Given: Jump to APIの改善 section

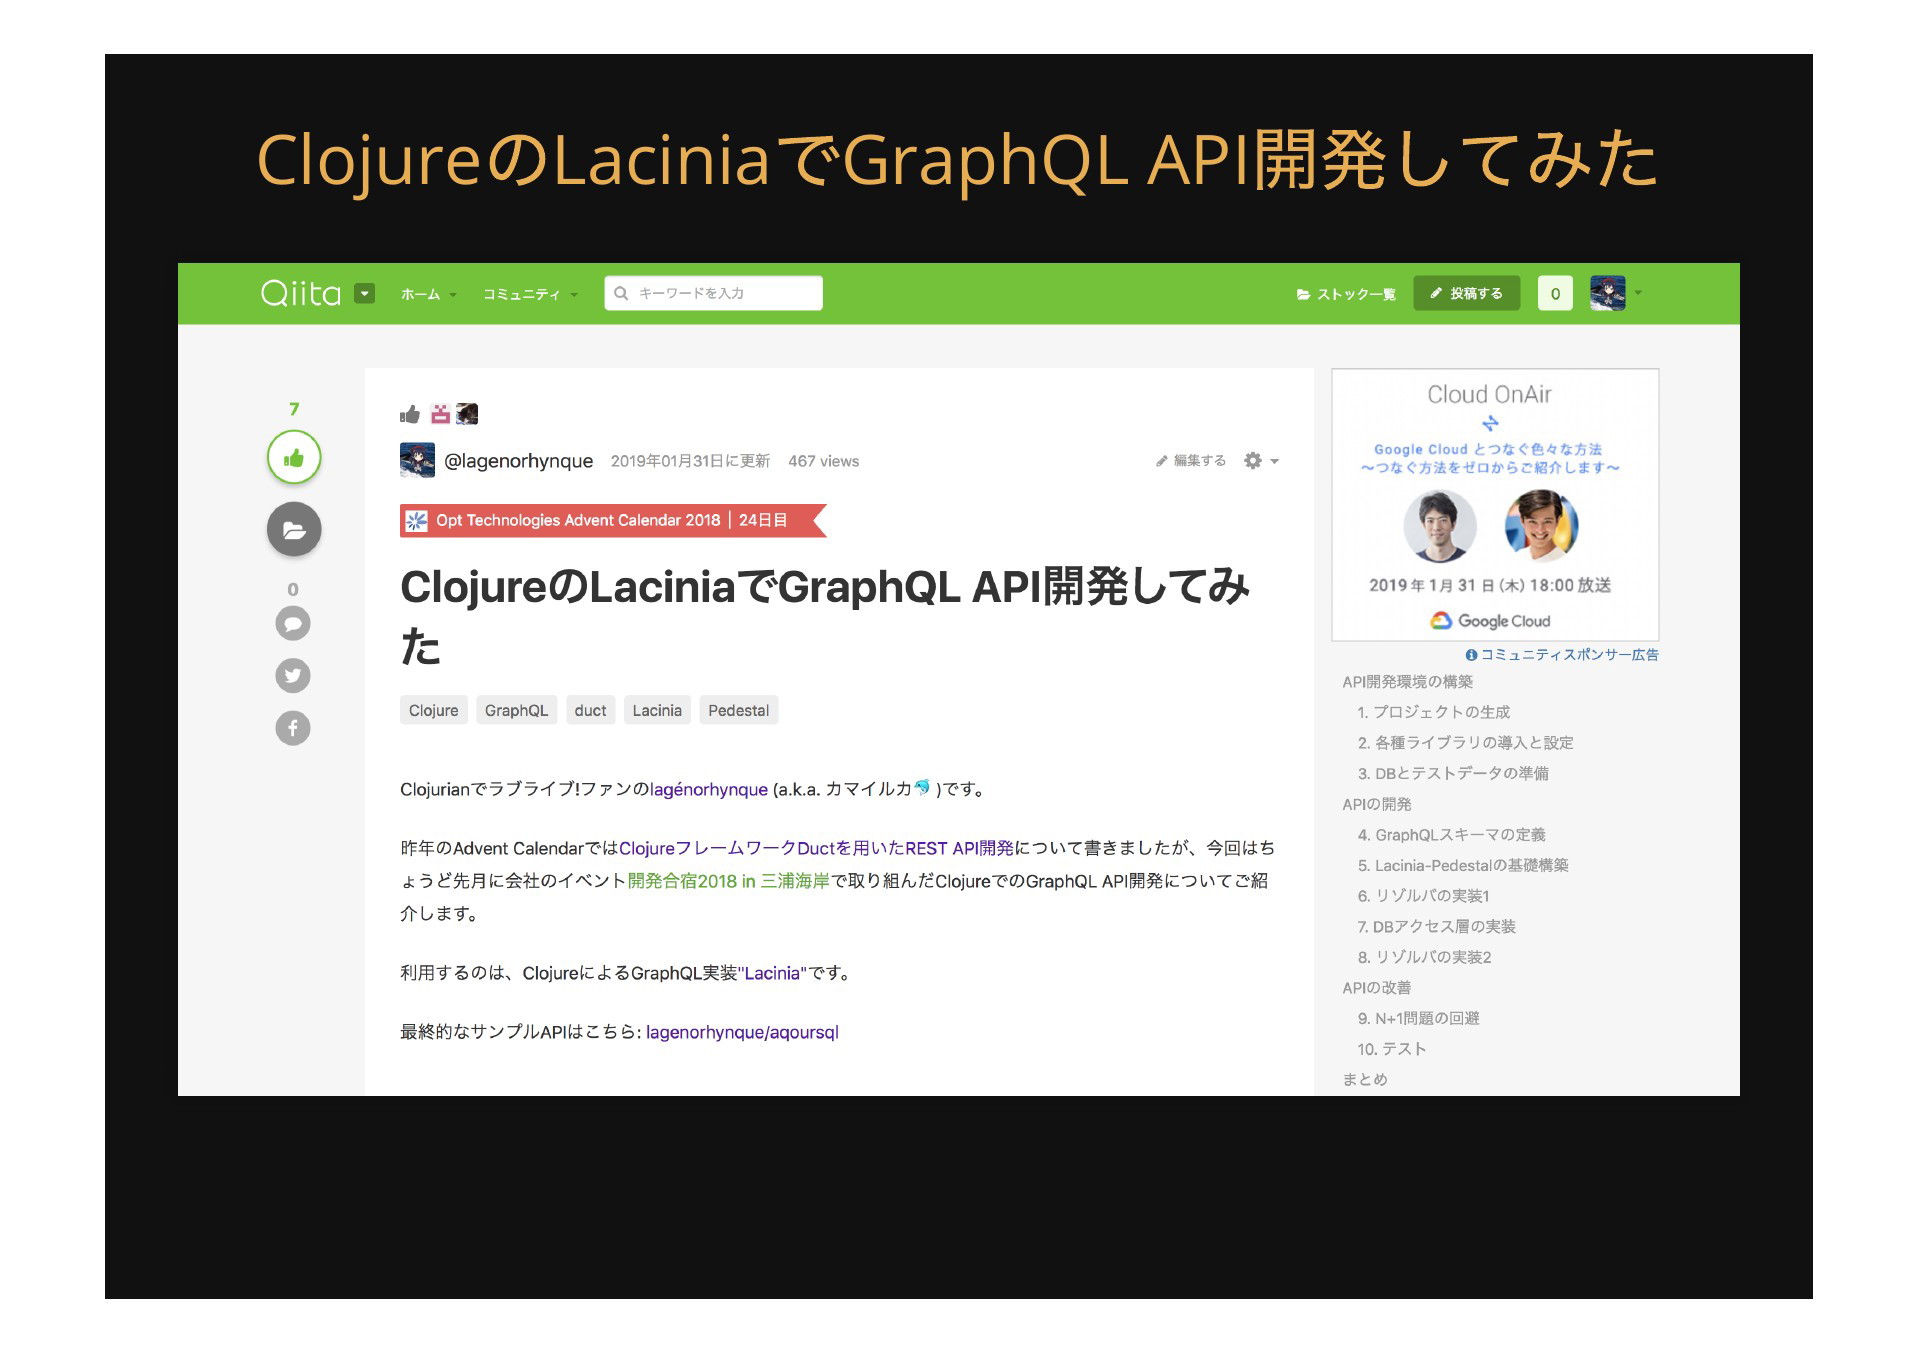Looking at the screenshot, I should tap(1377, 988).
